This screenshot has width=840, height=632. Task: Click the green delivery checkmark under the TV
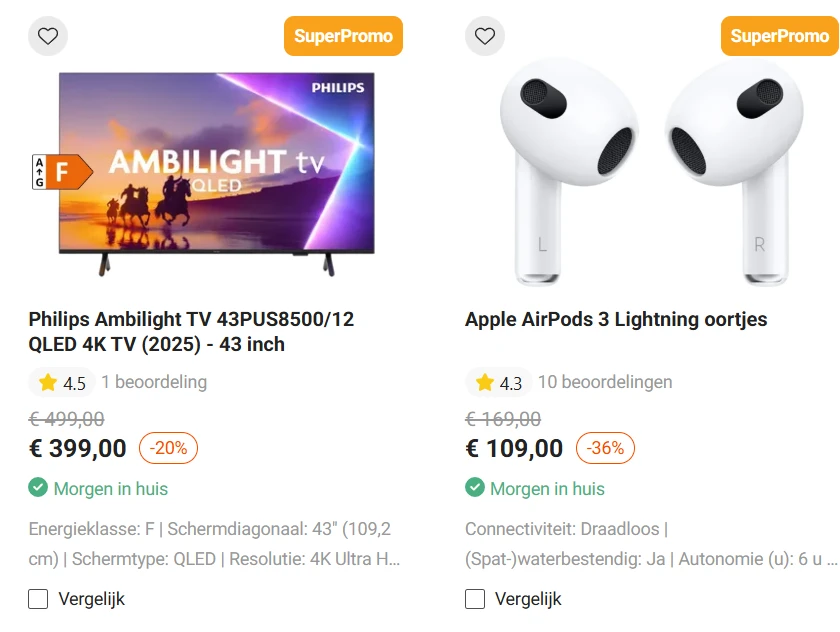click(36, 489)
